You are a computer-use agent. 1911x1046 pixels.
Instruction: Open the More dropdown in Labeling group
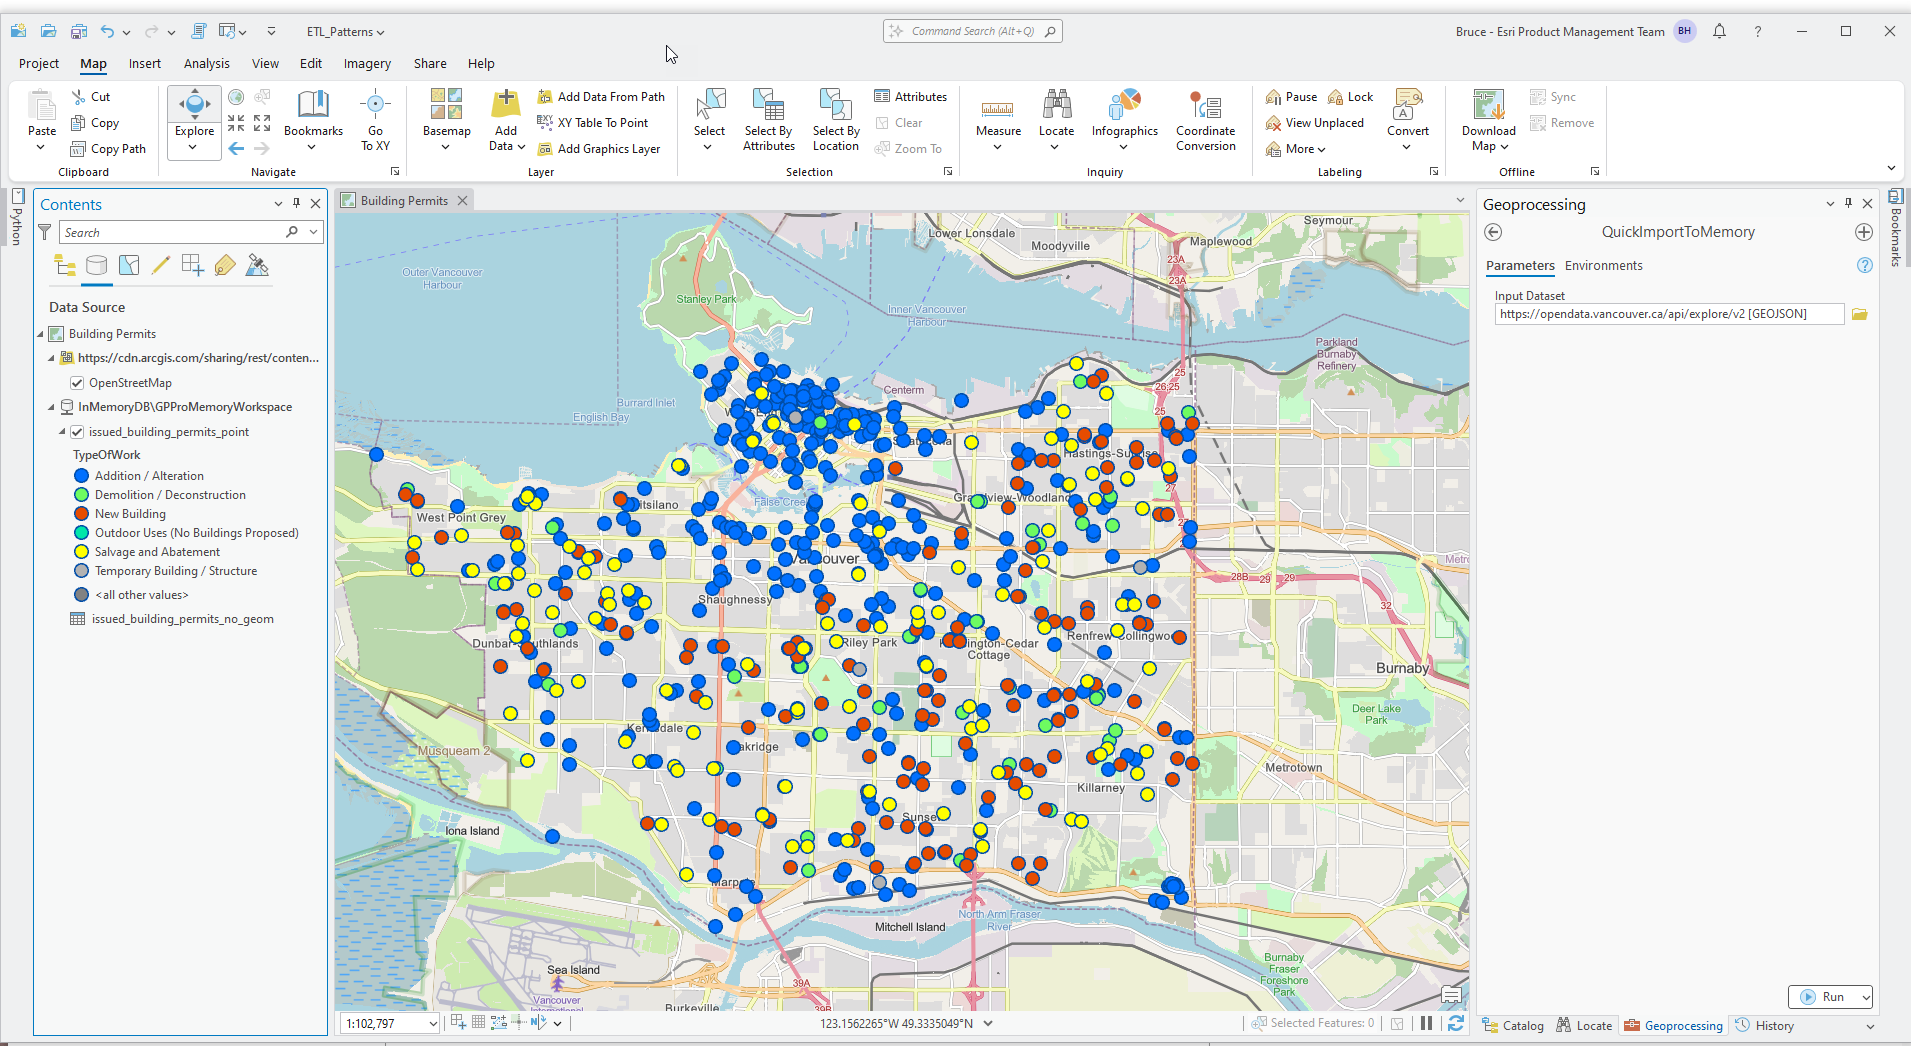click(1297, 148)
